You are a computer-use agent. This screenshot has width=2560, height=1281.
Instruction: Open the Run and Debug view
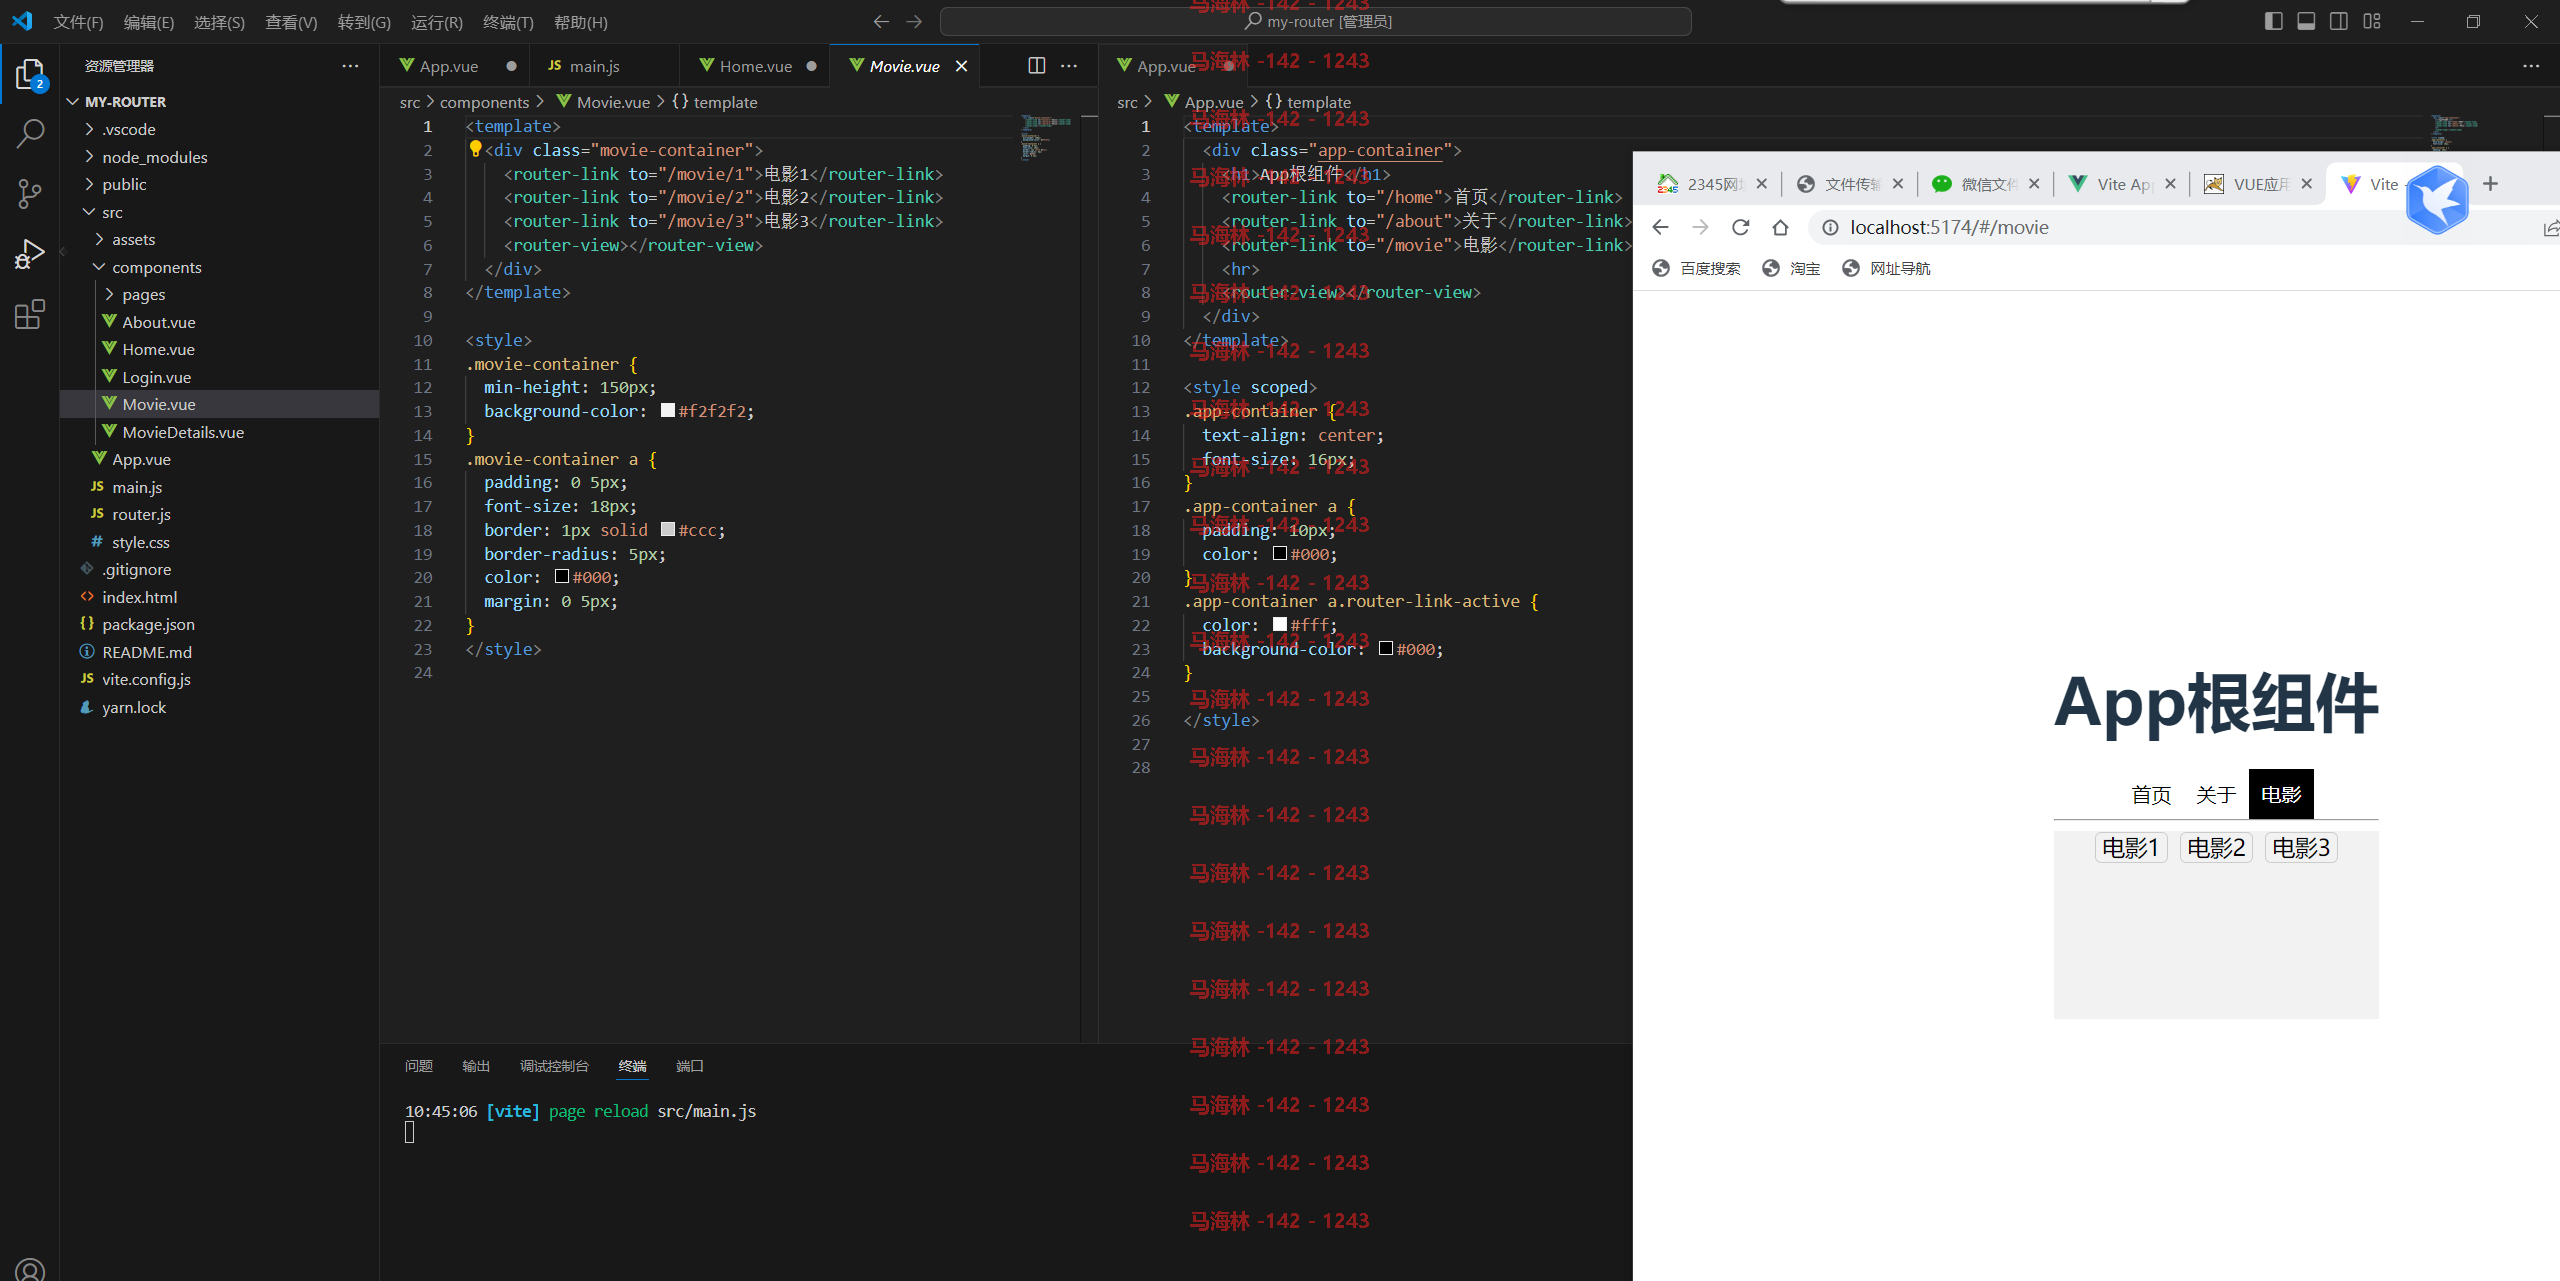tap(30, 254)
